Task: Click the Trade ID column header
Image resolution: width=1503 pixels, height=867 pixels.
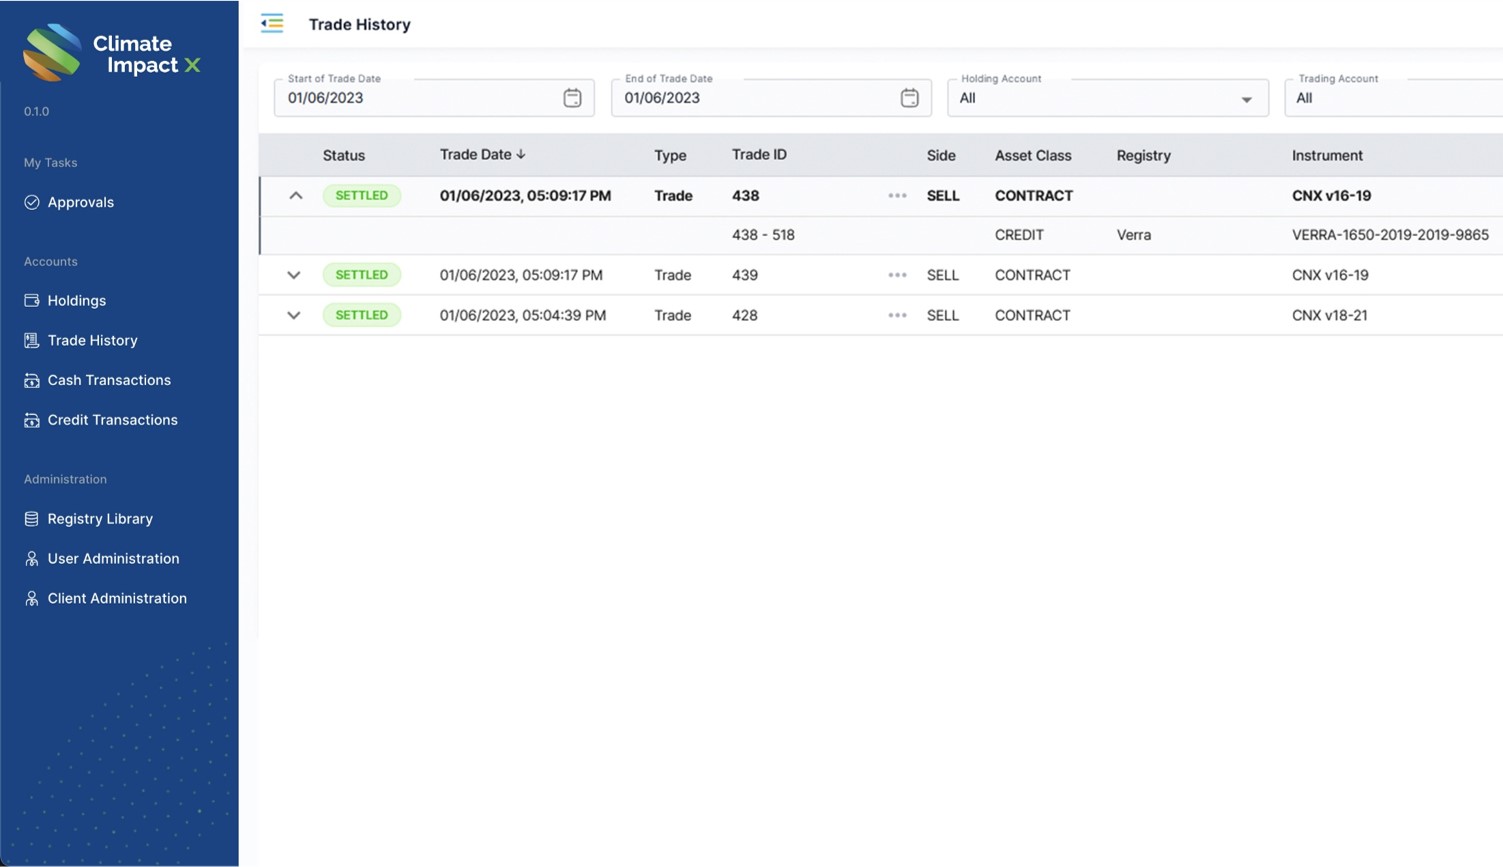Action: pos(759,154)
